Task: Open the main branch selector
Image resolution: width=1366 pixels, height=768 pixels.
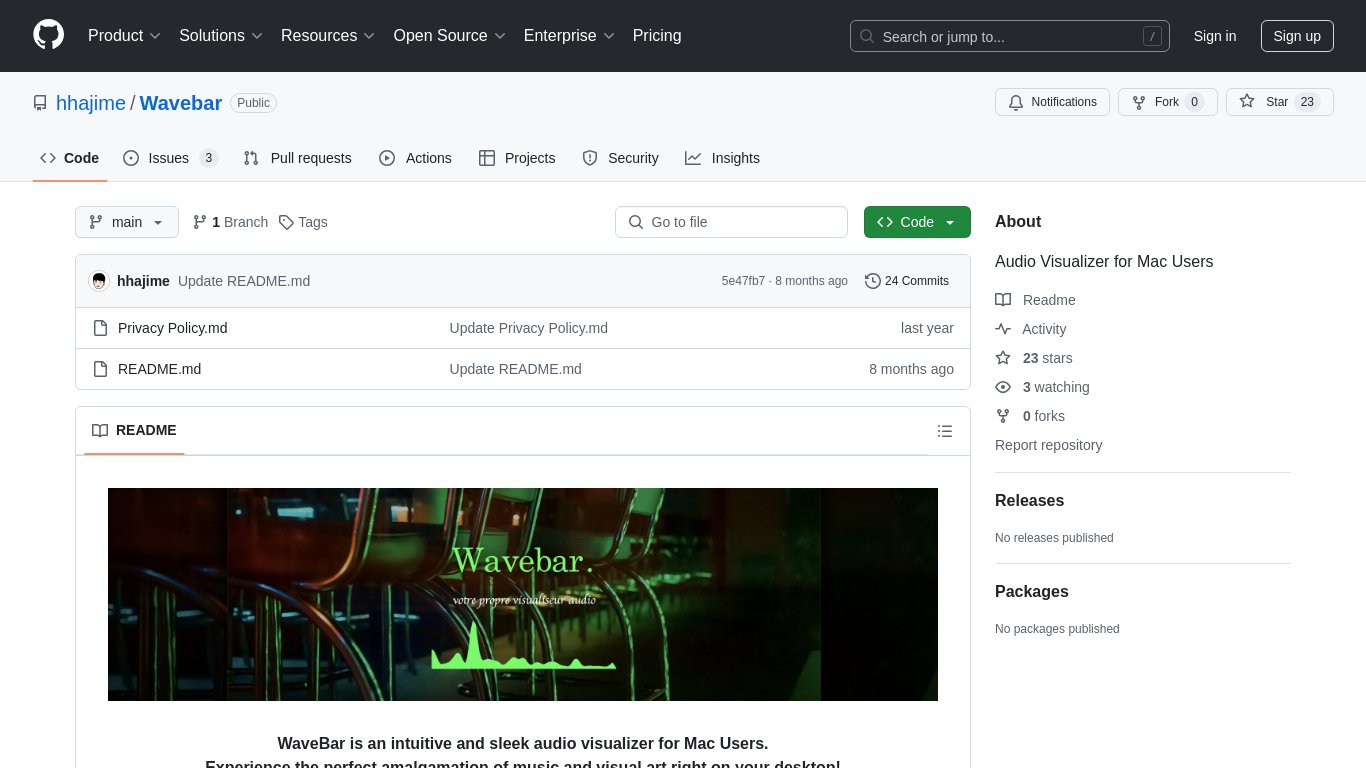Action: point(127,222)
